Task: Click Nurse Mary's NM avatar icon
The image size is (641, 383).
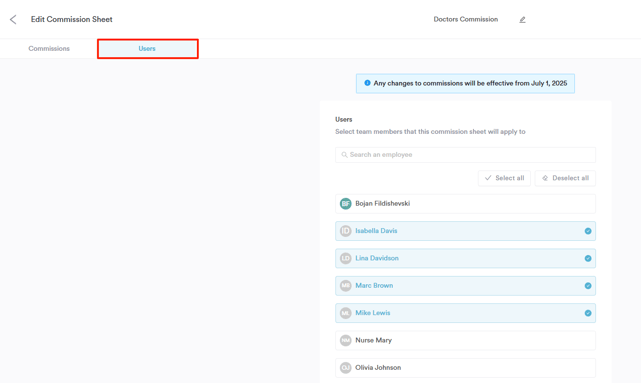Action: point(345,340)
